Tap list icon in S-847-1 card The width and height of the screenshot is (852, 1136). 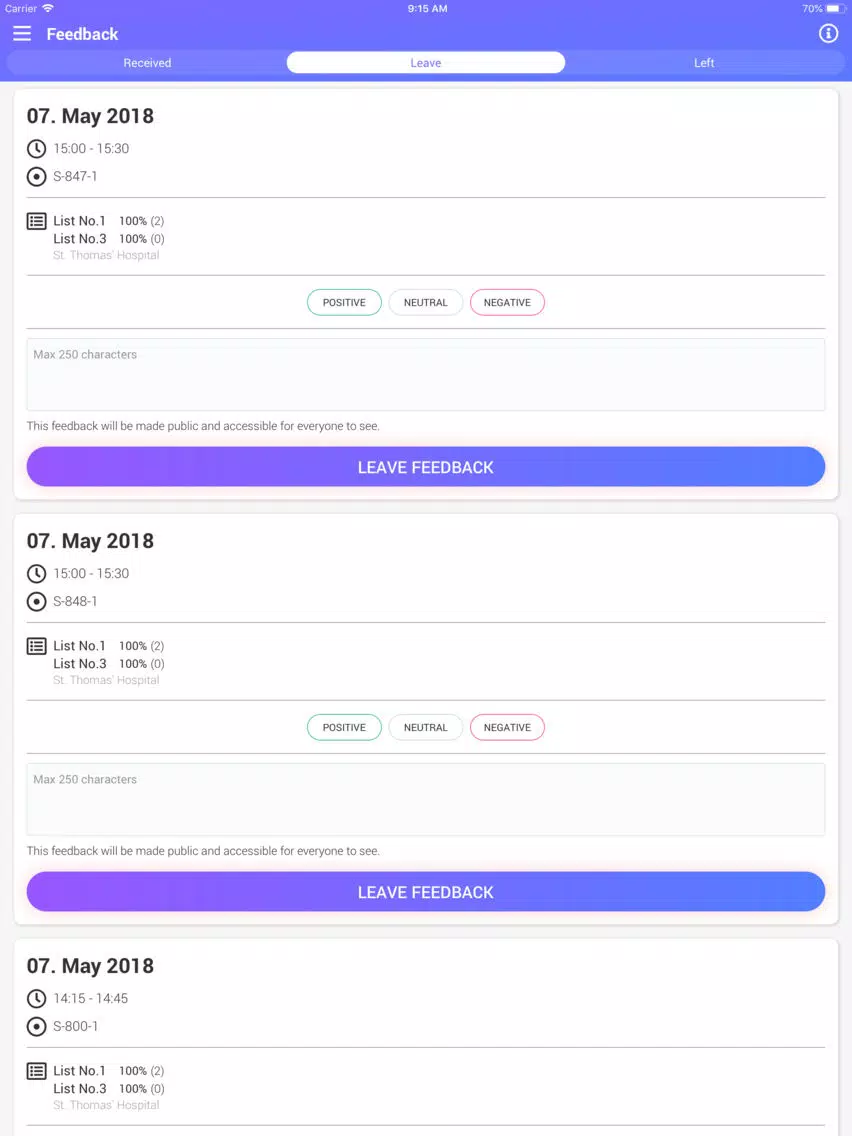pos(36,221)
